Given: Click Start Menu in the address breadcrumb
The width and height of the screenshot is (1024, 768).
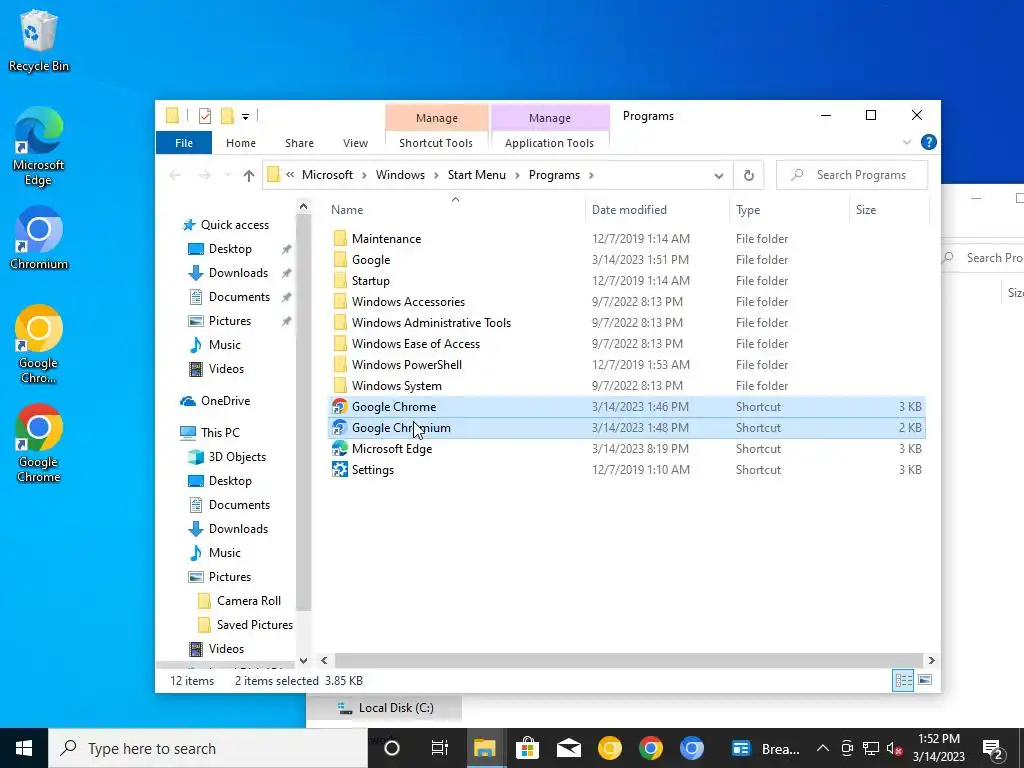Looking at the screenshot, I should pyautogui.click(x=477, y=175).
